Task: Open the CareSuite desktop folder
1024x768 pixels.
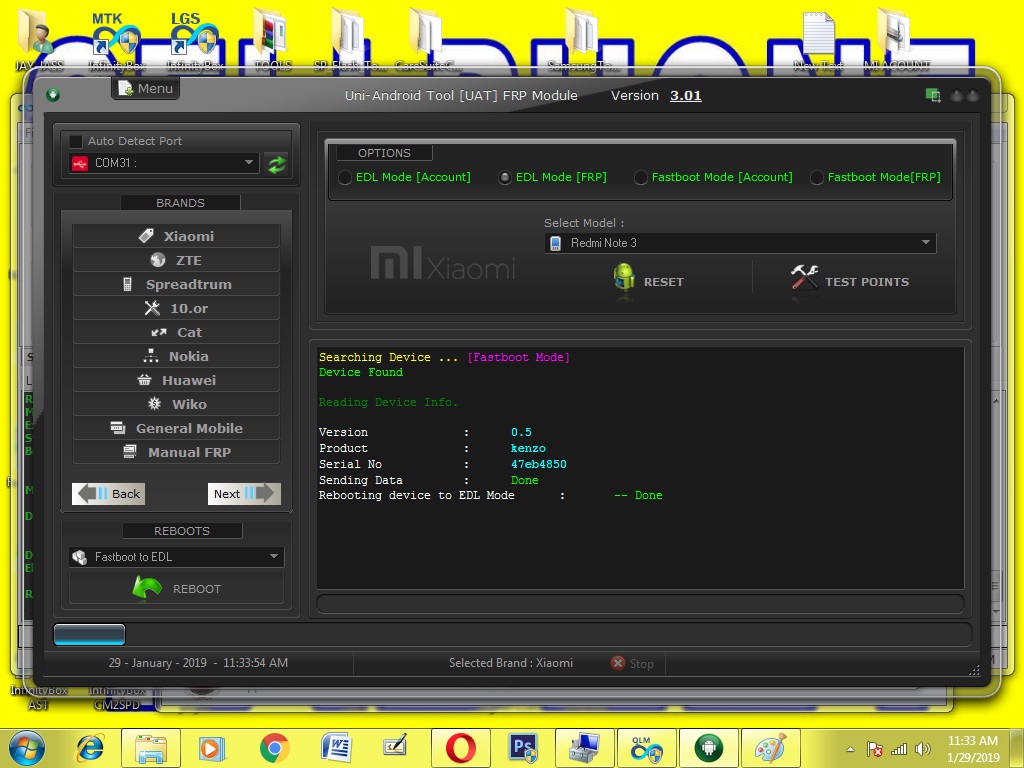Action: pyautogui.click(x=428, y=40)
